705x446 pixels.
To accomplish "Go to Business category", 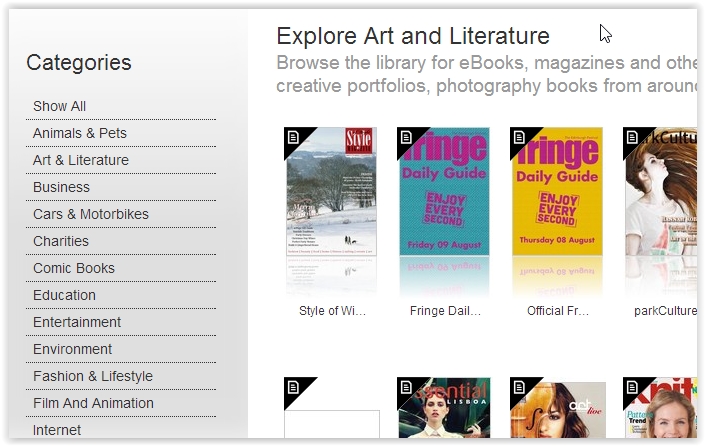I will click(x=61, y=187).
